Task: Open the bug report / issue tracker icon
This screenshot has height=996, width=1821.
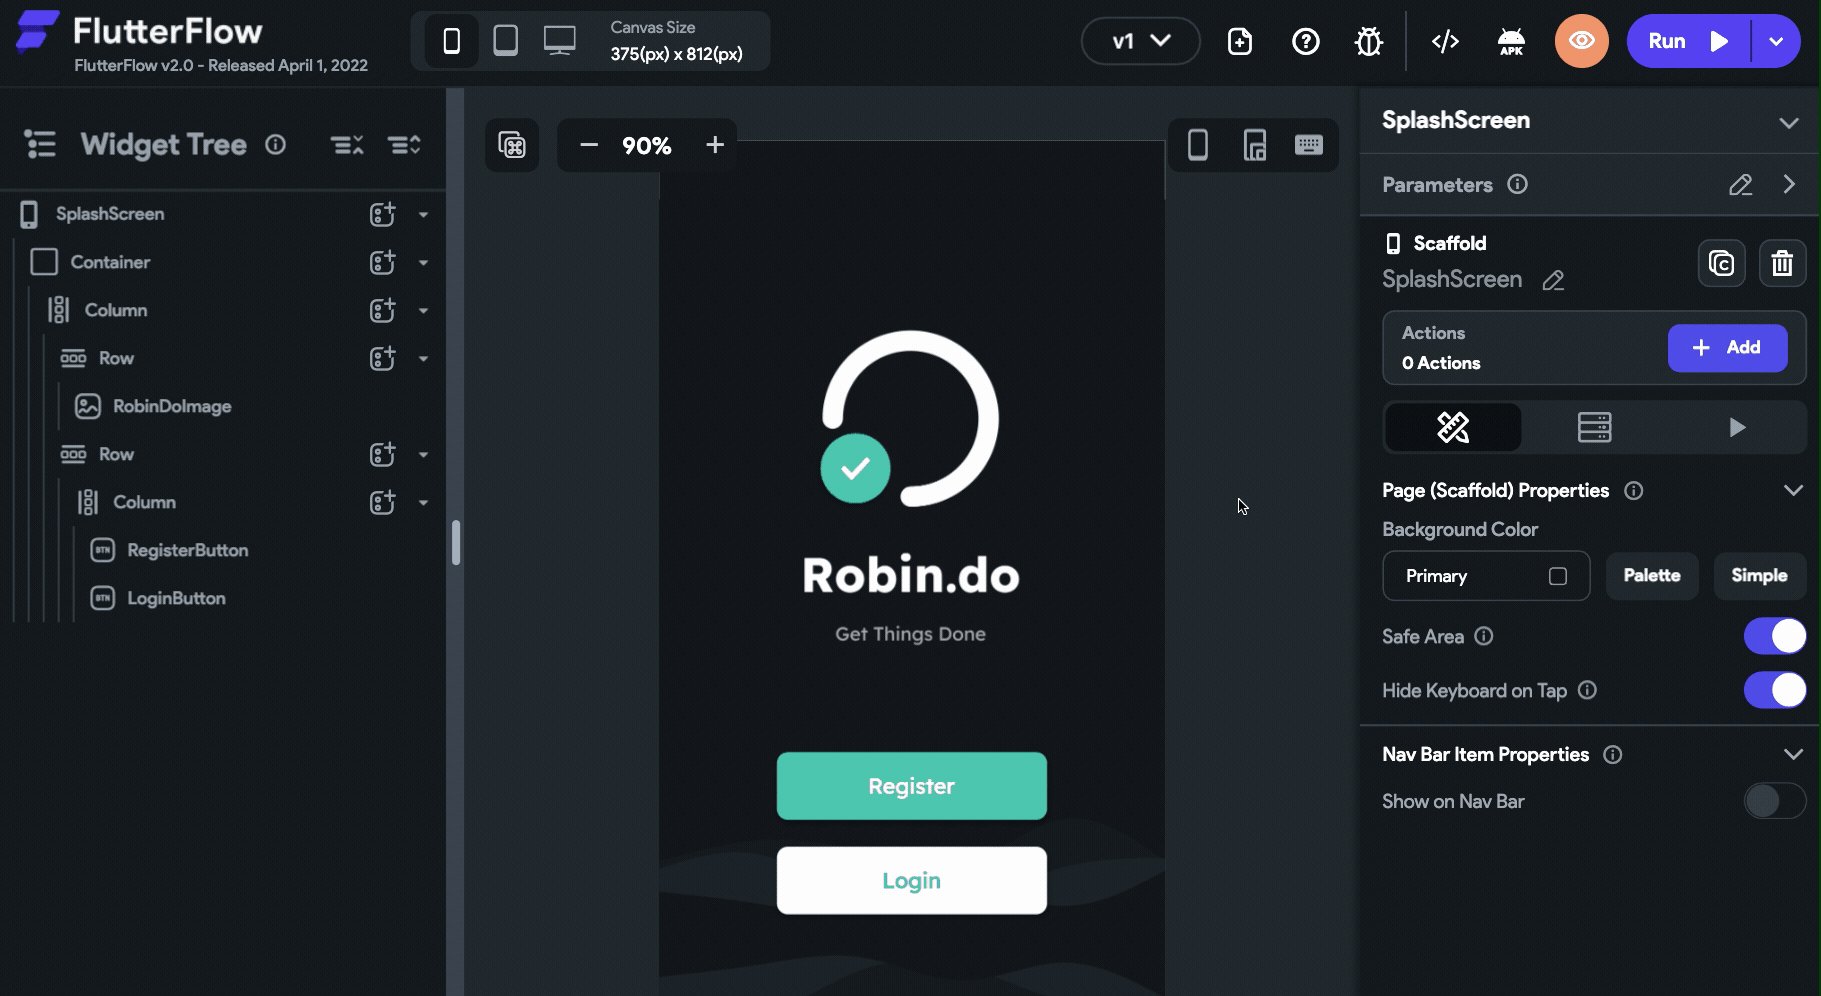Action: (x=1369, y=41)
